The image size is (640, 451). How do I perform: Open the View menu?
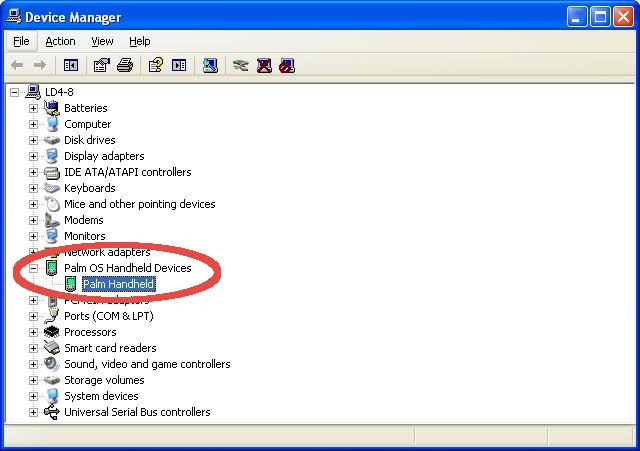click(x=102, y=41)
